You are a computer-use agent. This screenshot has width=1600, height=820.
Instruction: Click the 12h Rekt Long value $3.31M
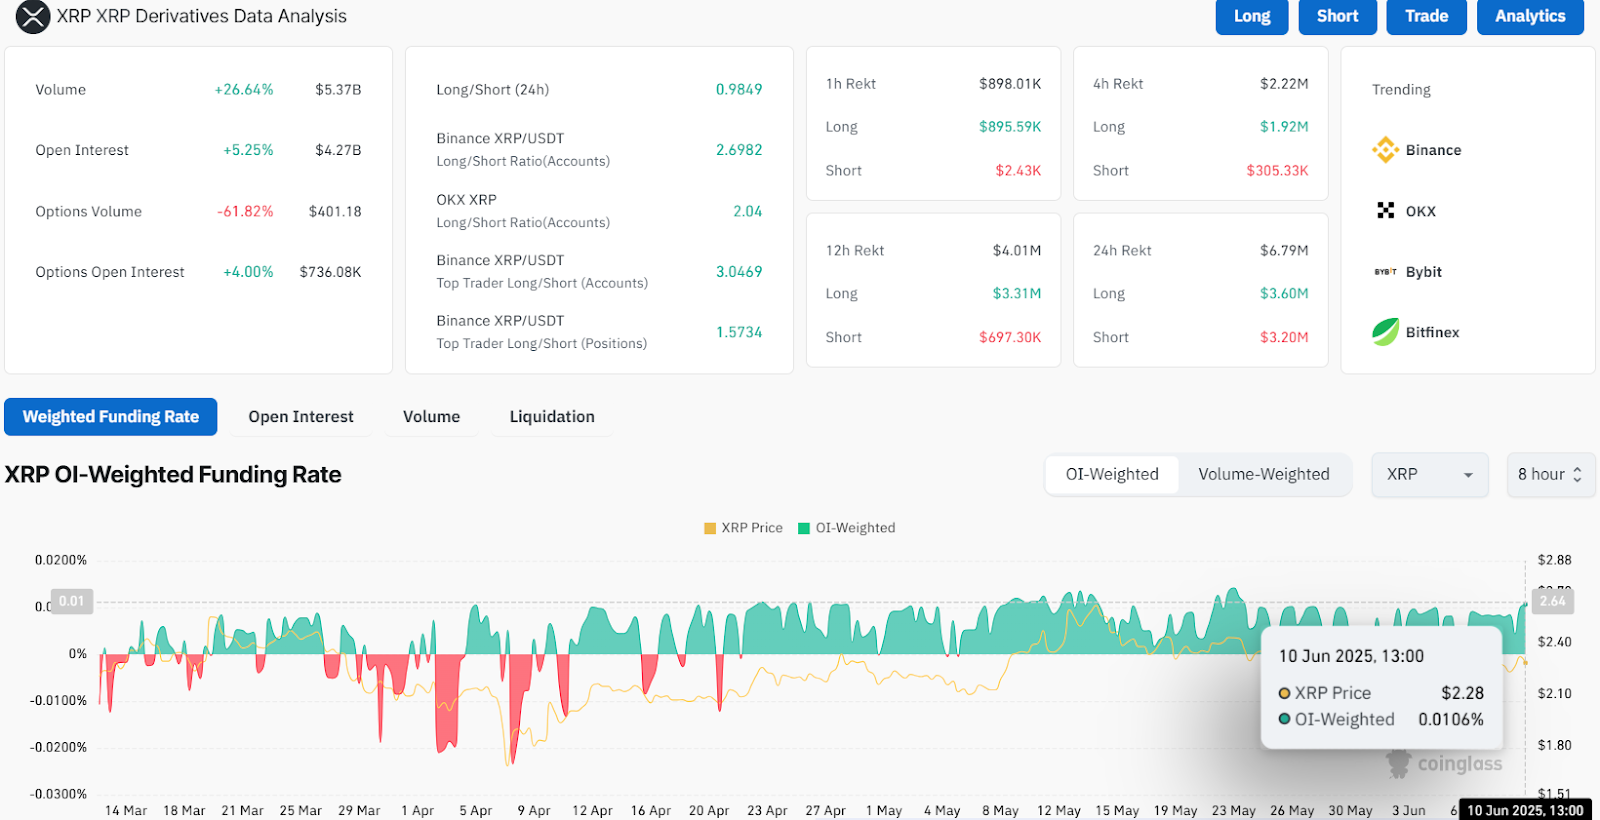(1017, 294)
